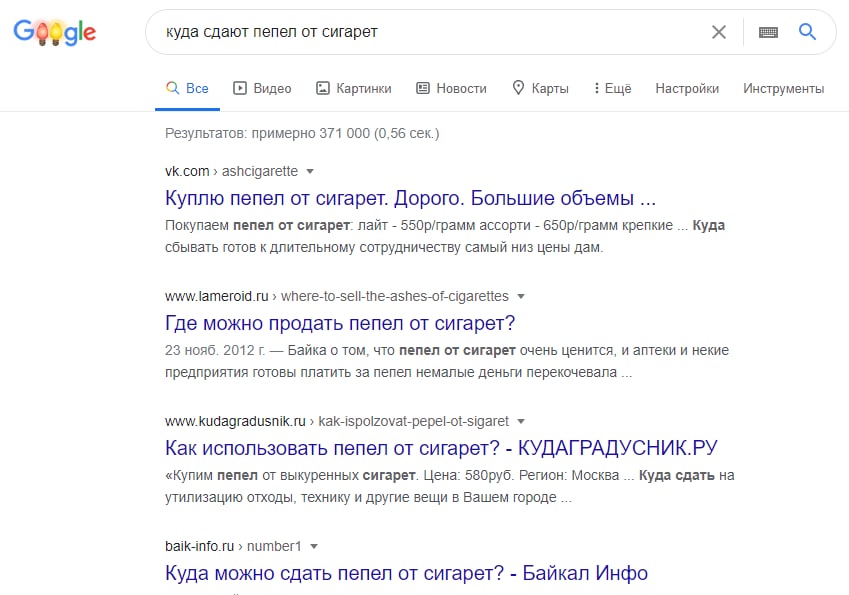Open the Ещё menu

612,88
